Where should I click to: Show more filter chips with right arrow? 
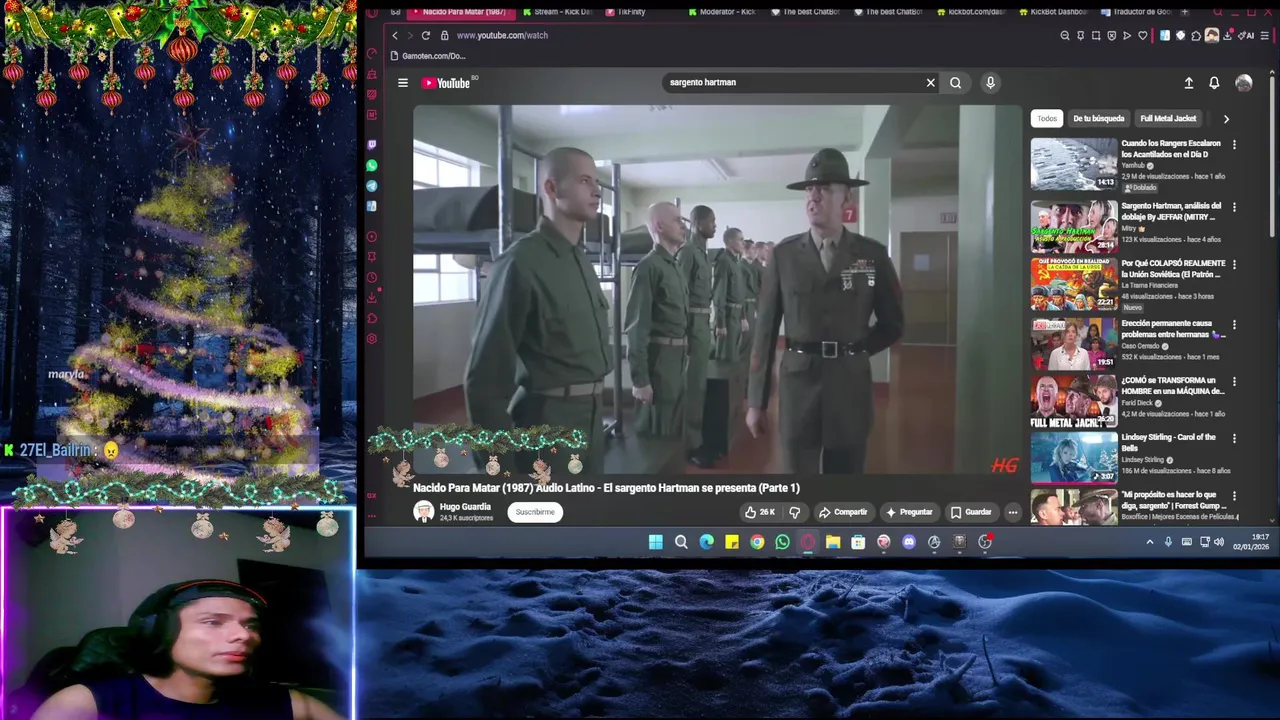tap(1226, 118)
